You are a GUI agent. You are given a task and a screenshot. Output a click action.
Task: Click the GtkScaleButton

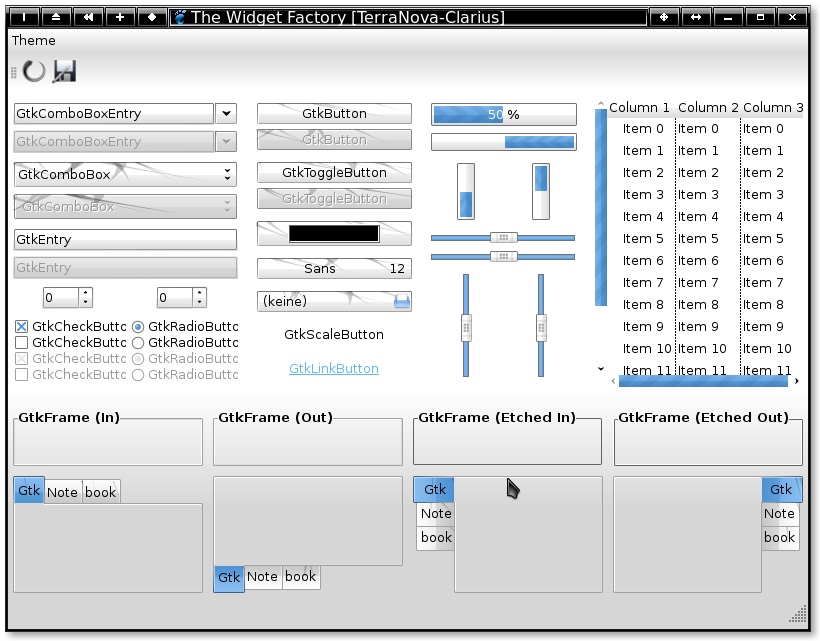[x=334, y=335]
